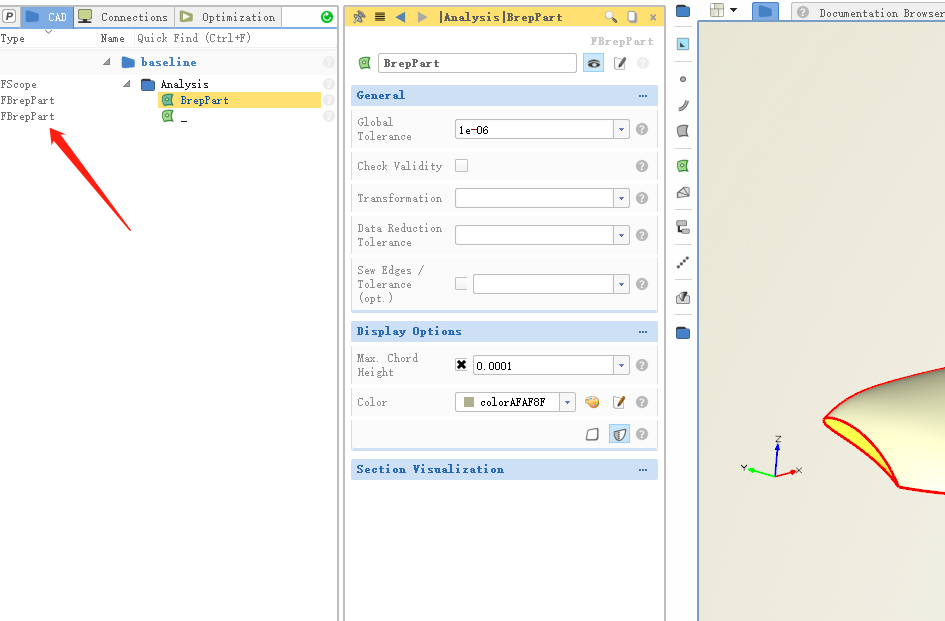This screenshot has width=945, height=621.
Task: Expand the Section Visualization header
Action: 504,470
